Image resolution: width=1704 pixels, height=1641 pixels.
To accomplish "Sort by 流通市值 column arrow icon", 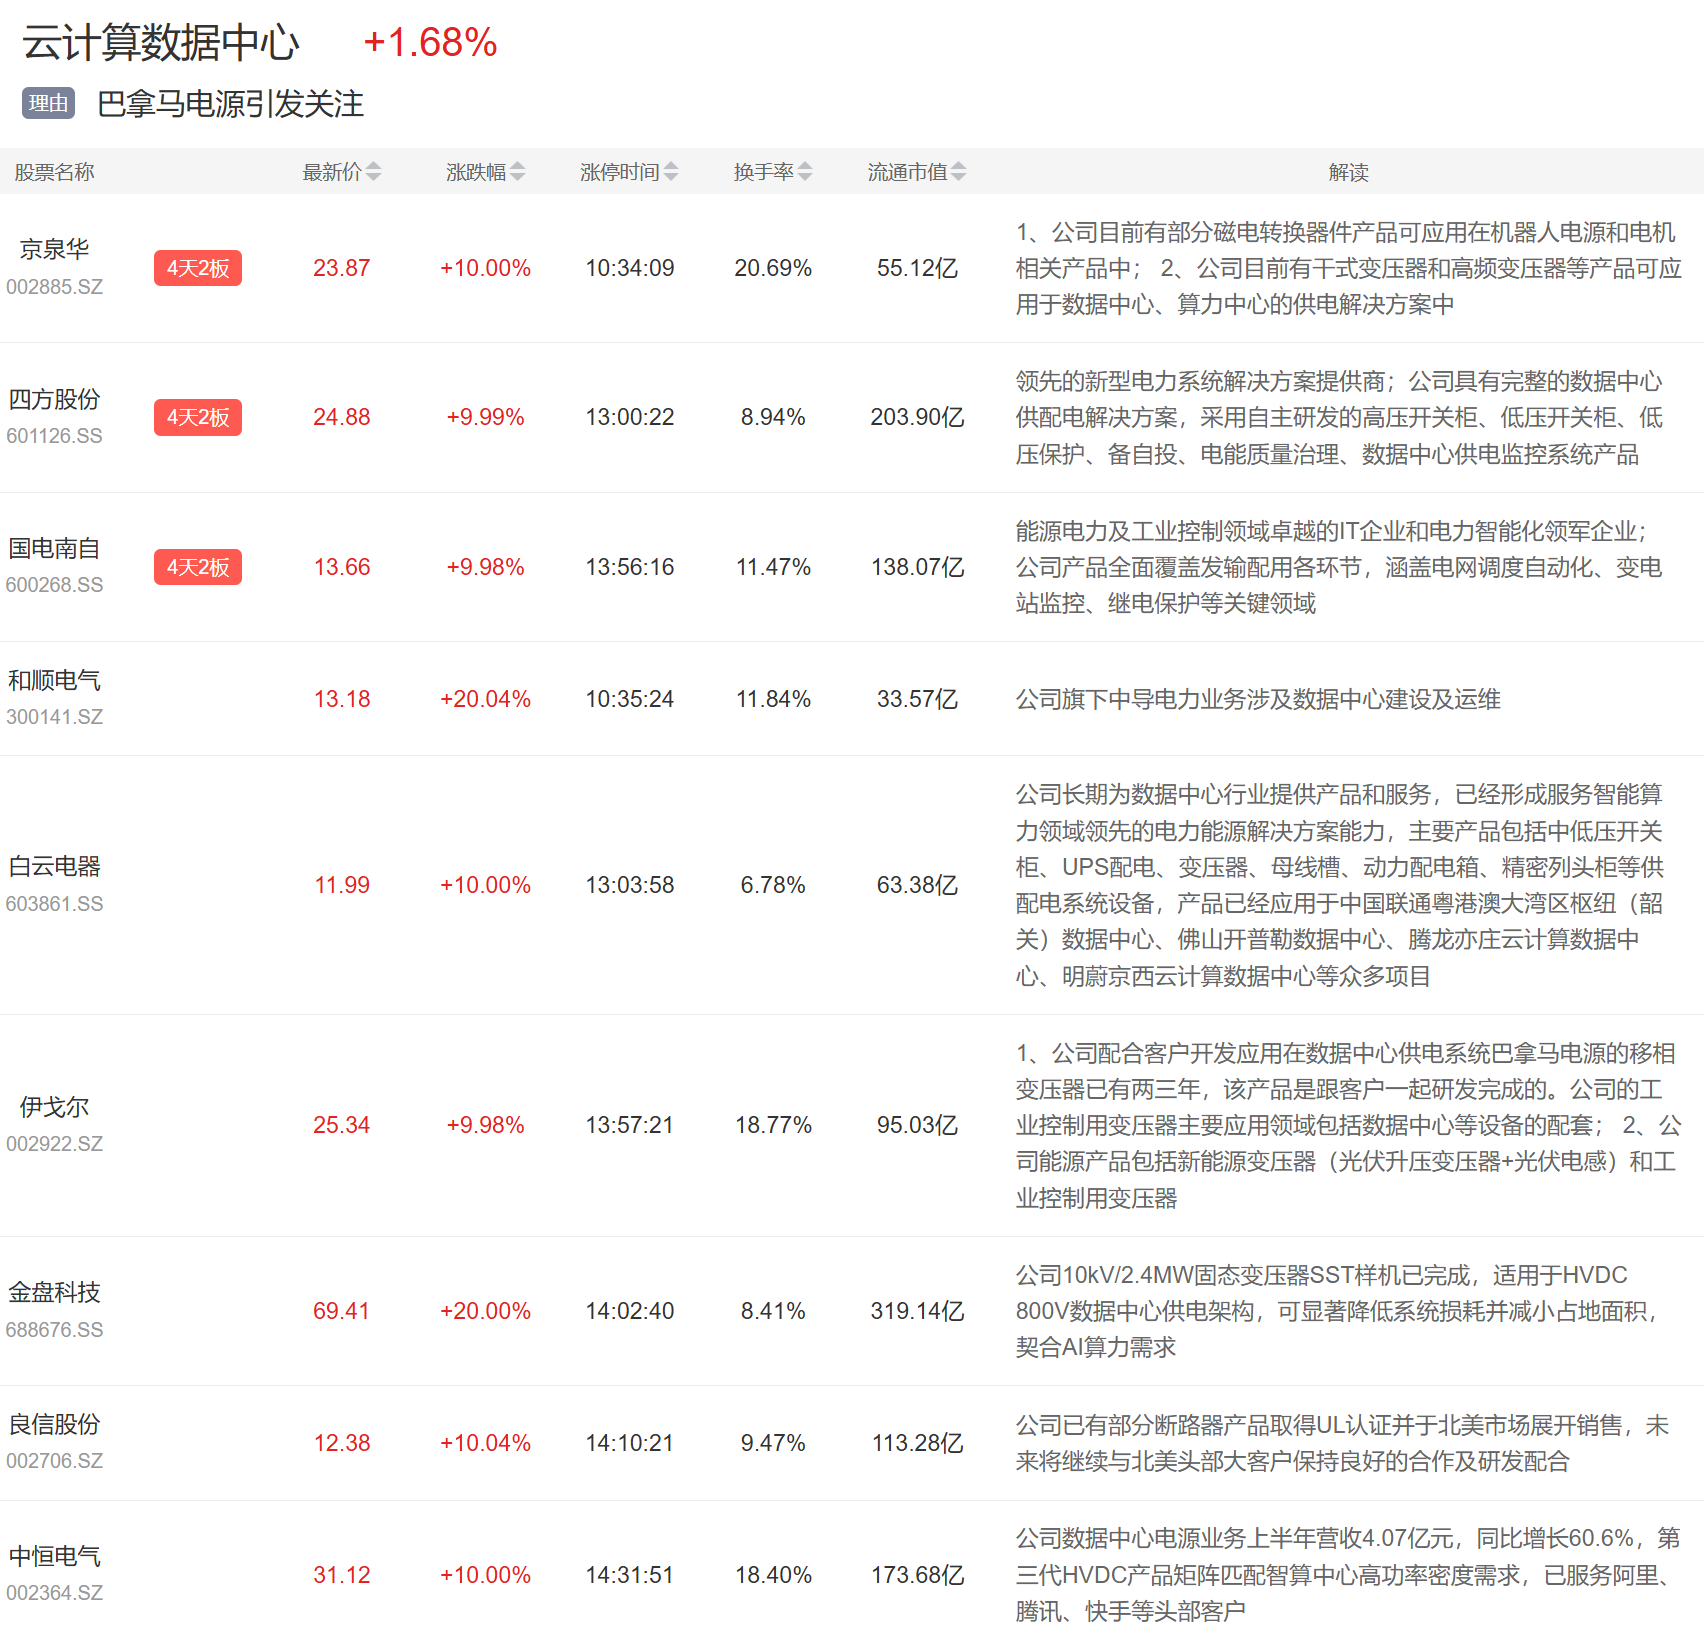I will (x=958, y=172).
